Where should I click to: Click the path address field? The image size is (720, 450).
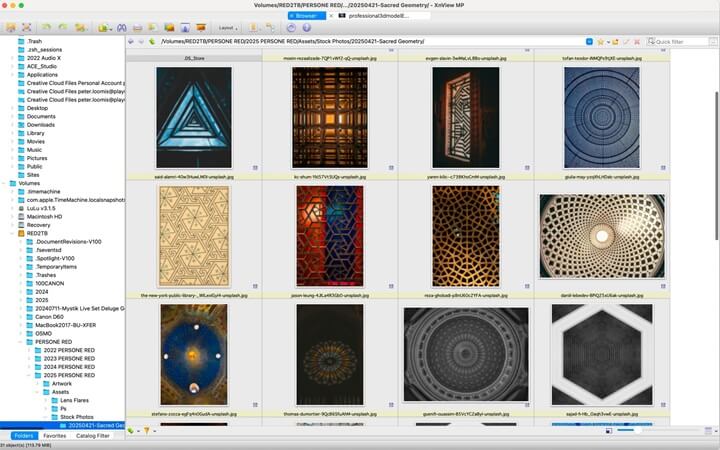(x=372, y=41)
